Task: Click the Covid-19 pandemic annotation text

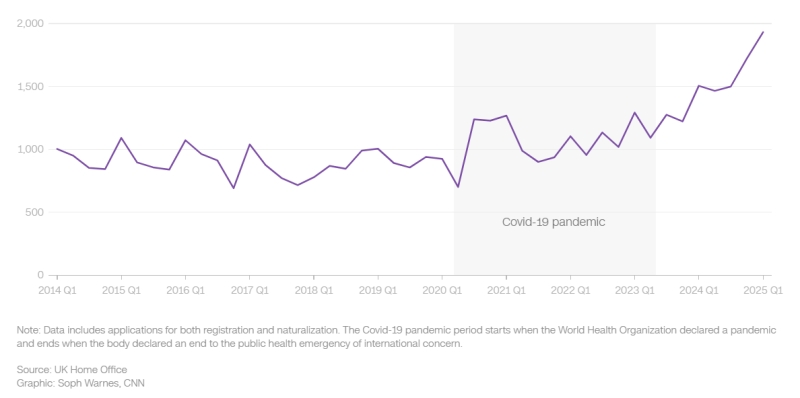Action: pyautogui.click(x=554, y=222)
